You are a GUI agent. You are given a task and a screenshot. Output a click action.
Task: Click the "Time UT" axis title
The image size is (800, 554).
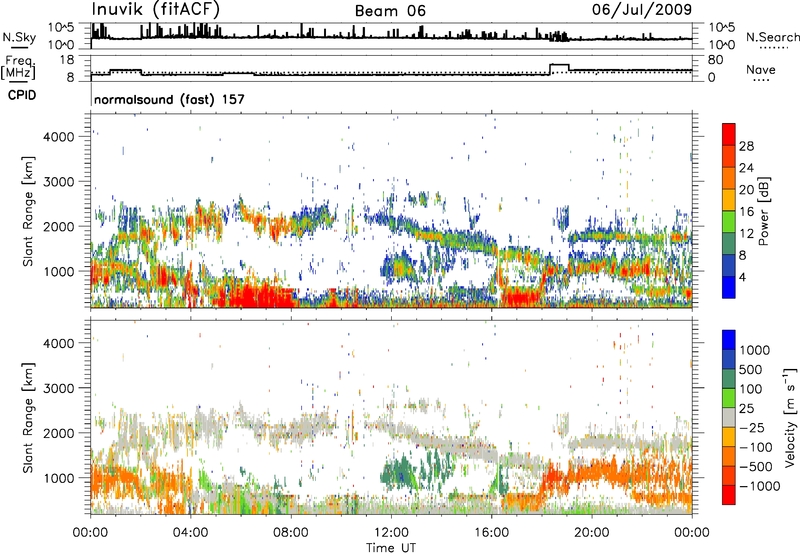[391, 548]
